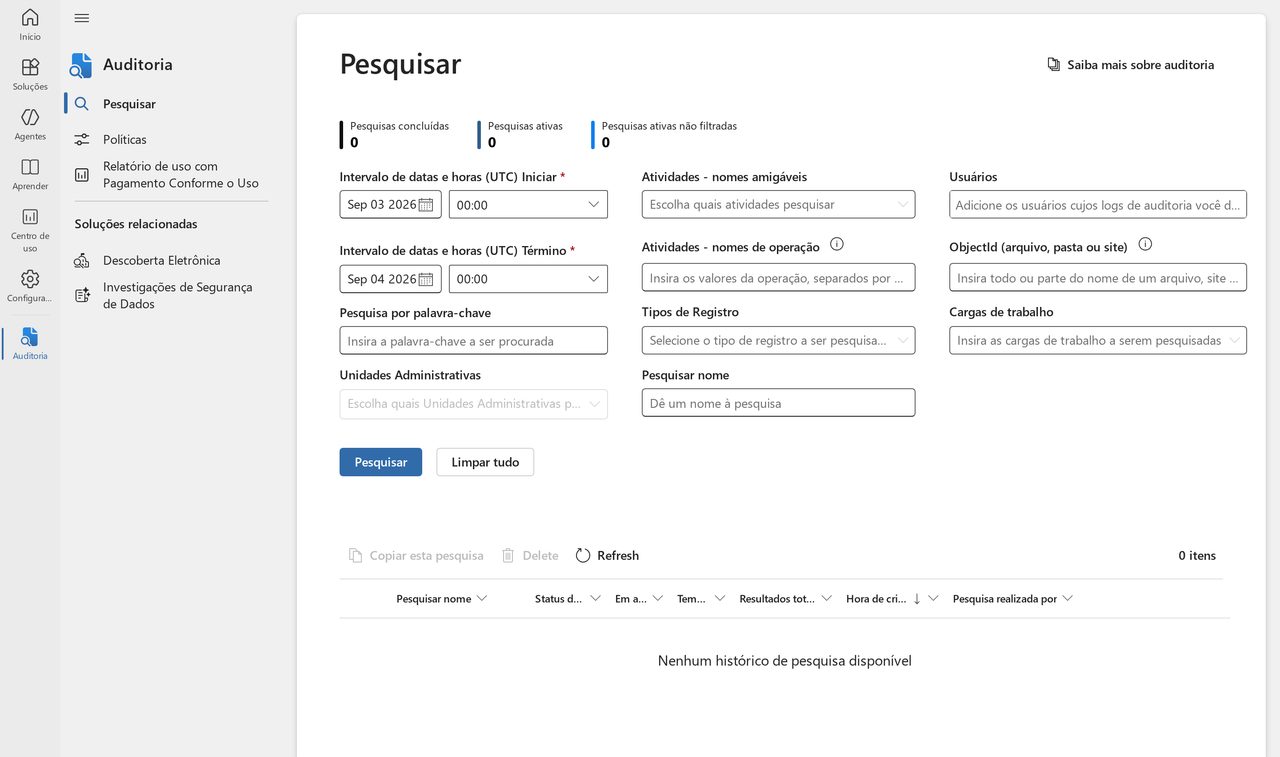The image size is (1280, 757).
Task: Open the Soluções icon in the rail
Action: (x=30, y=67)
